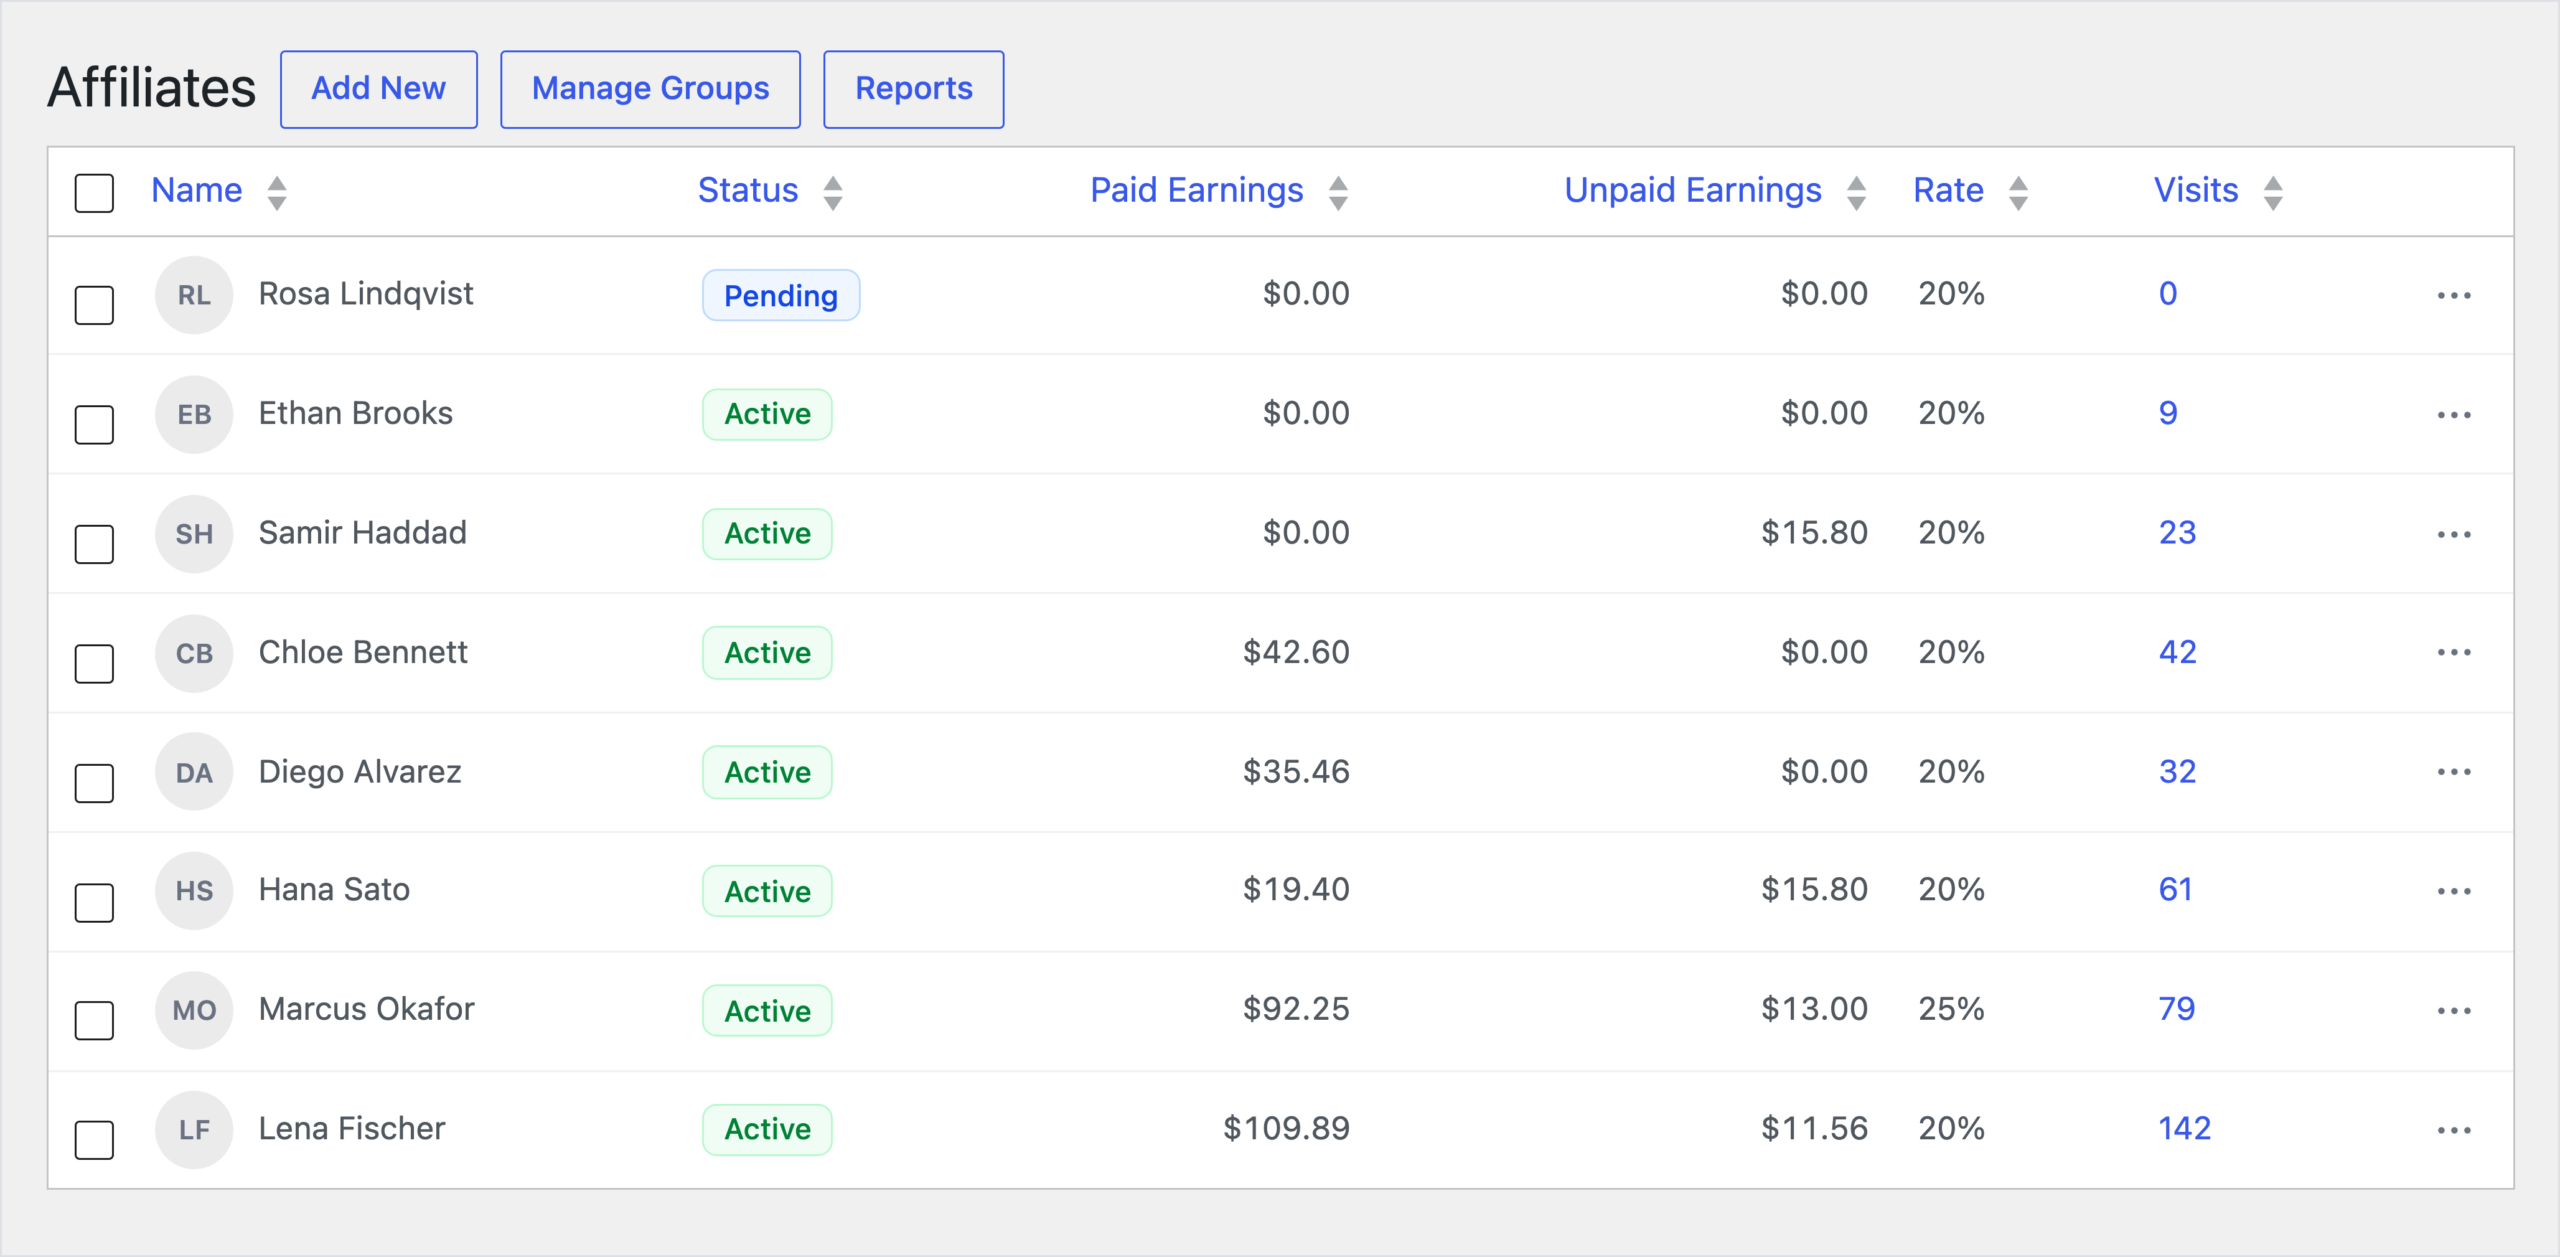The image size is (2560, 1257).
Task: Click Marcus Okafor's MO avatar
Action: [194, 1010]
